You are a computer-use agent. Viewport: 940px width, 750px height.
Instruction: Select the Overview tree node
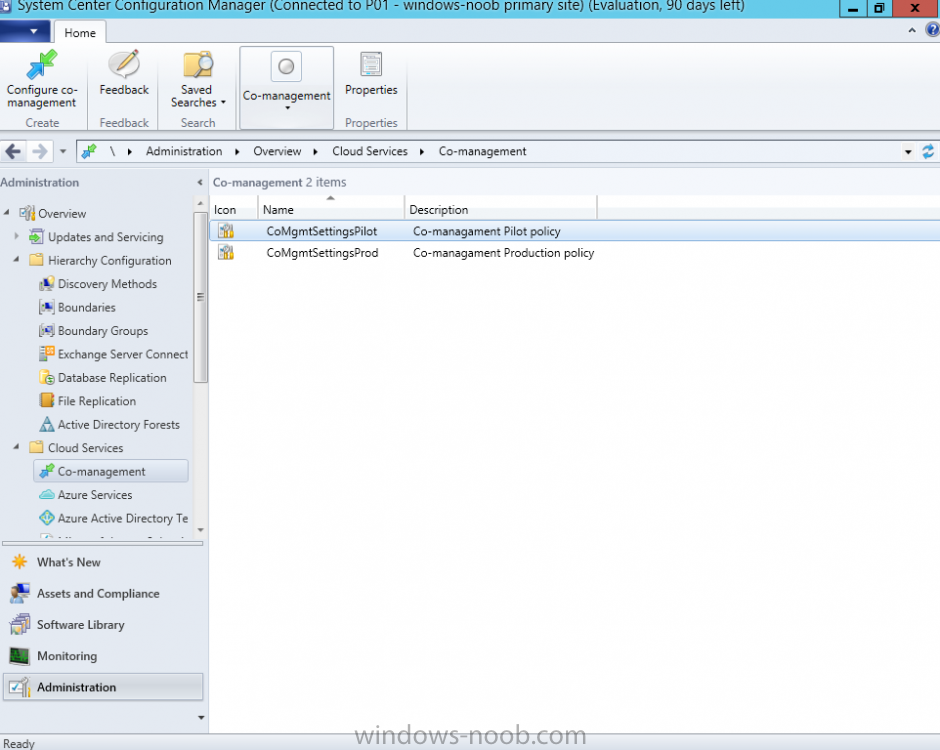coord(62,213)
